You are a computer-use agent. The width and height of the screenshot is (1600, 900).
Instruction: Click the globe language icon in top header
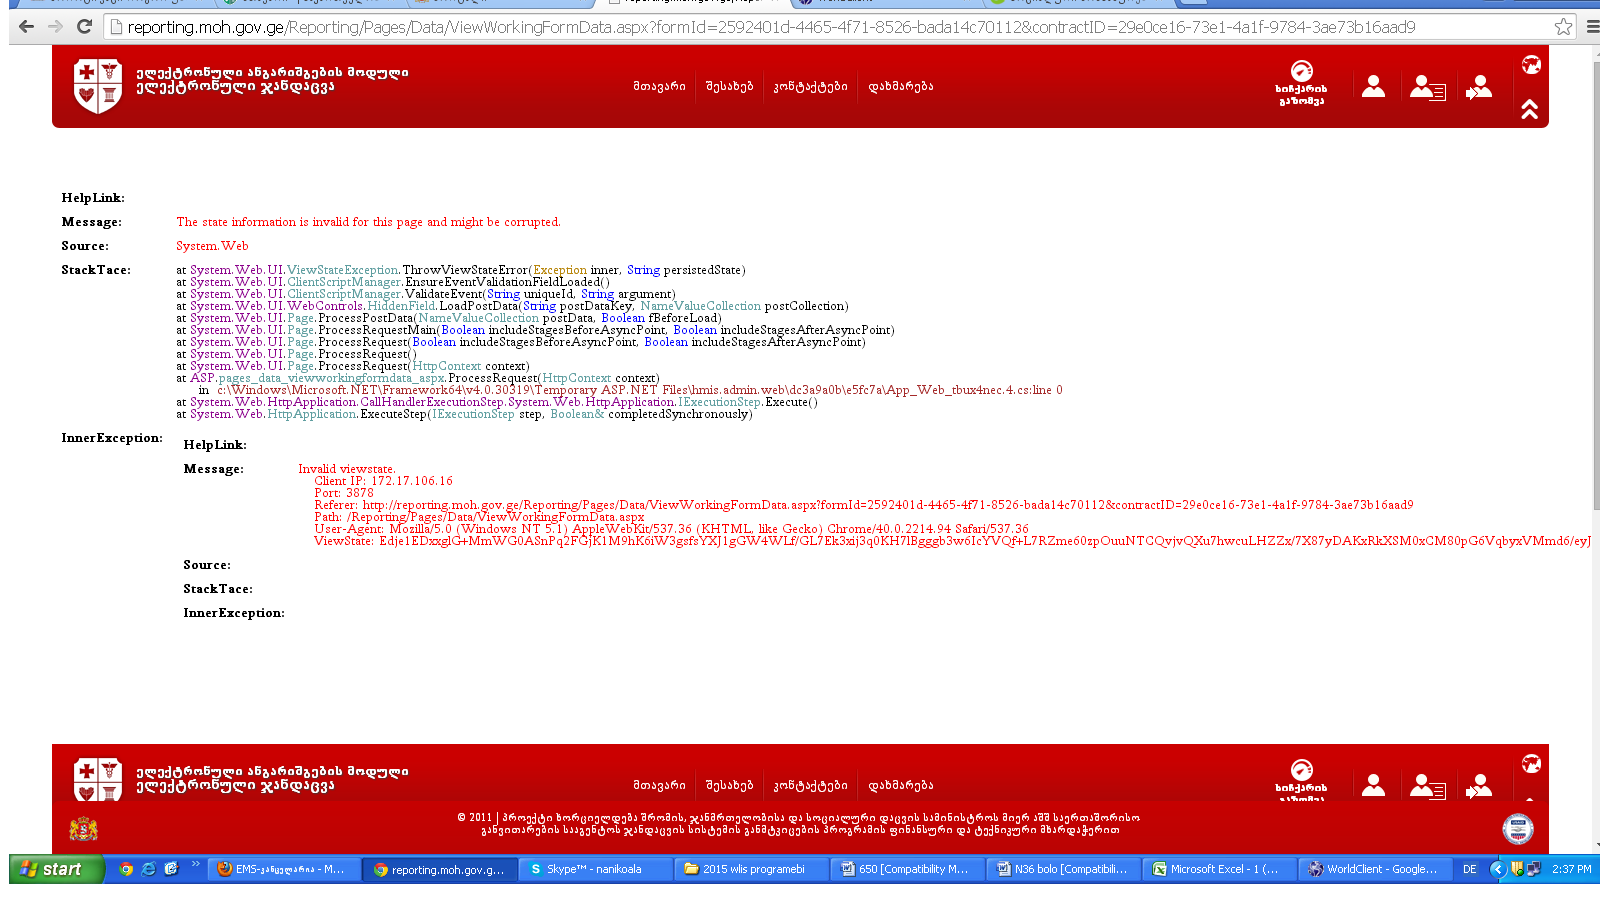click(x=1530, y=65)
